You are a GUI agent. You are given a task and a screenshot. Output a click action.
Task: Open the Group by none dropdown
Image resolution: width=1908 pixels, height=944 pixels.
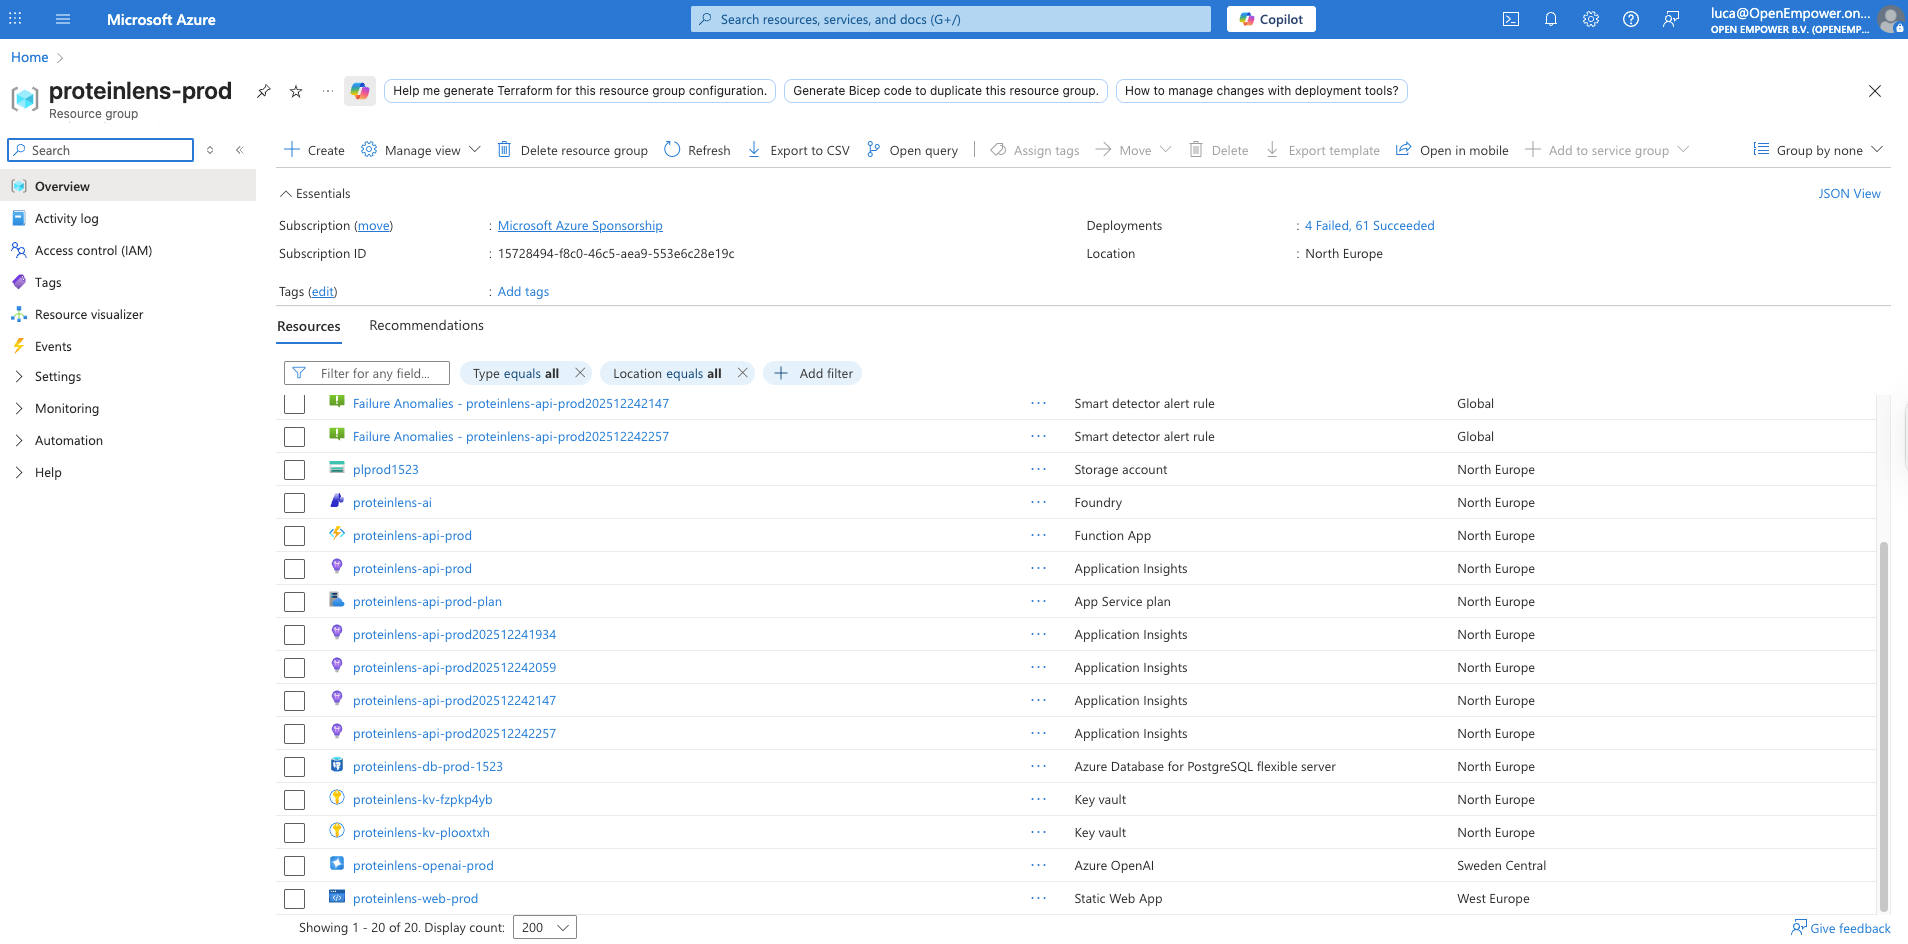(x=1817, y=150)
